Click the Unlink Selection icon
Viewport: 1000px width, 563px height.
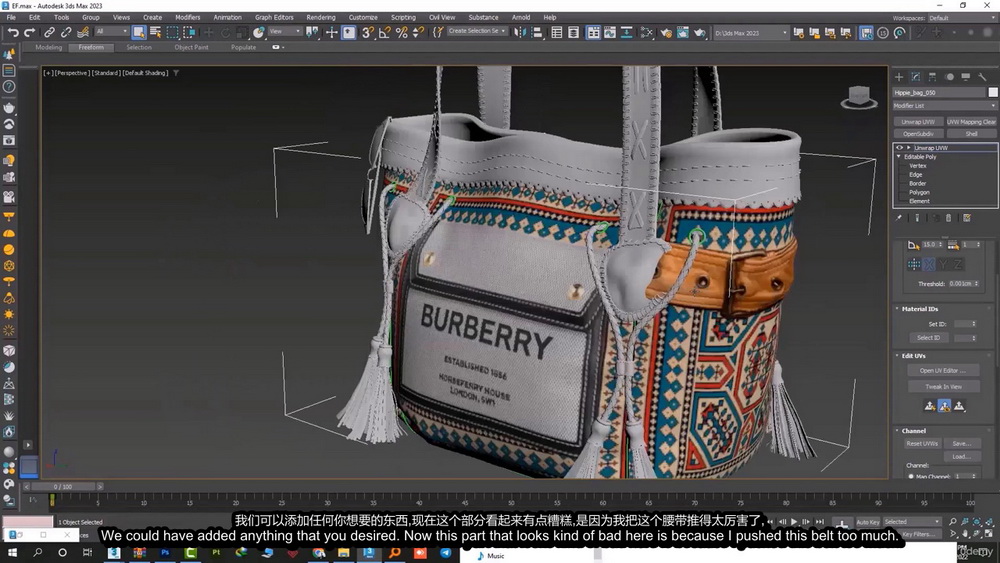[66, 32]
